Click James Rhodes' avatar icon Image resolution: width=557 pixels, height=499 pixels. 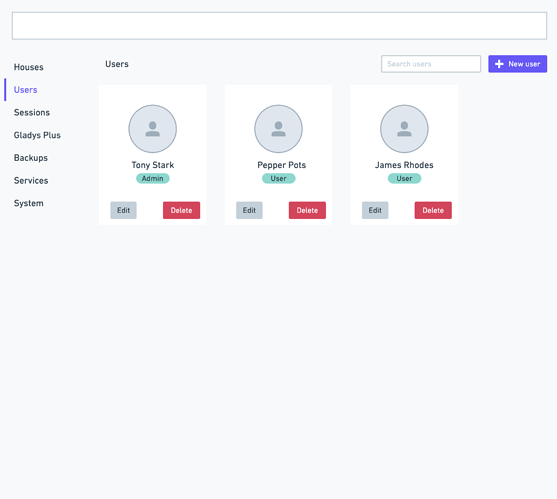point(404,129)
